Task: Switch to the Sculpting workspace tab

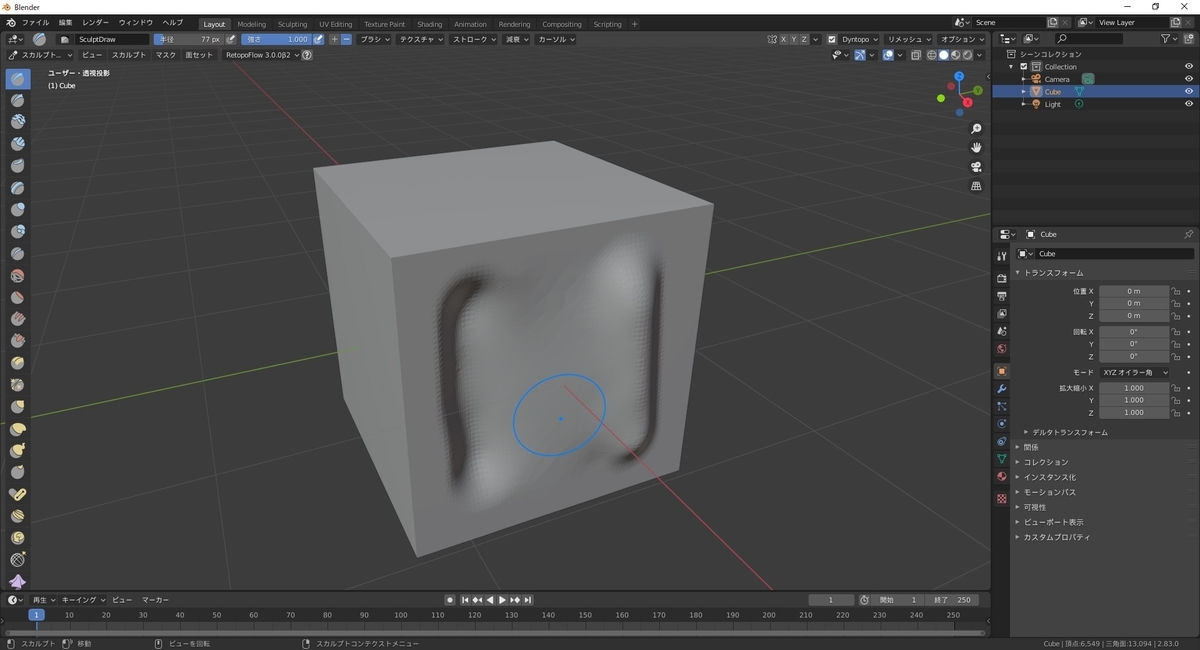Action: (292, 24)
